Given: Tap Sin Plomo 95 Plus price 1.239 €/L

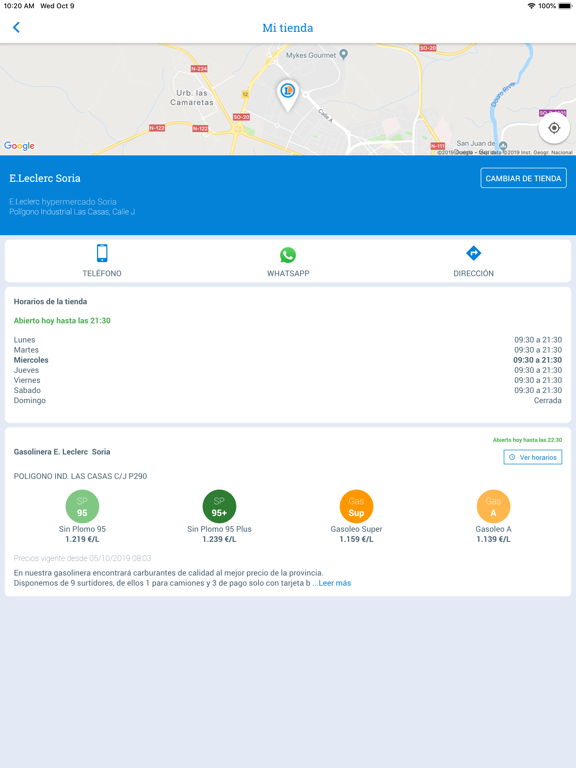Looking at the screenshot, I should coord(219,539).
